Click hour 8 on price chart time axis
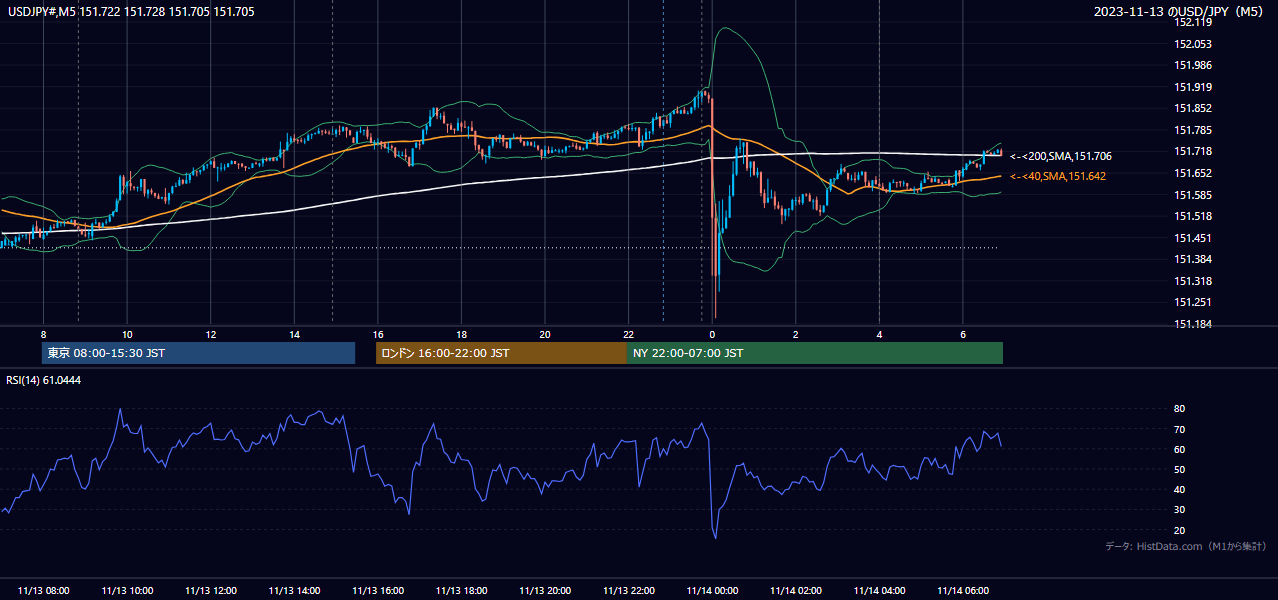Image resolution: width=1278 pixels, height=600 pixels. (43, 334)
